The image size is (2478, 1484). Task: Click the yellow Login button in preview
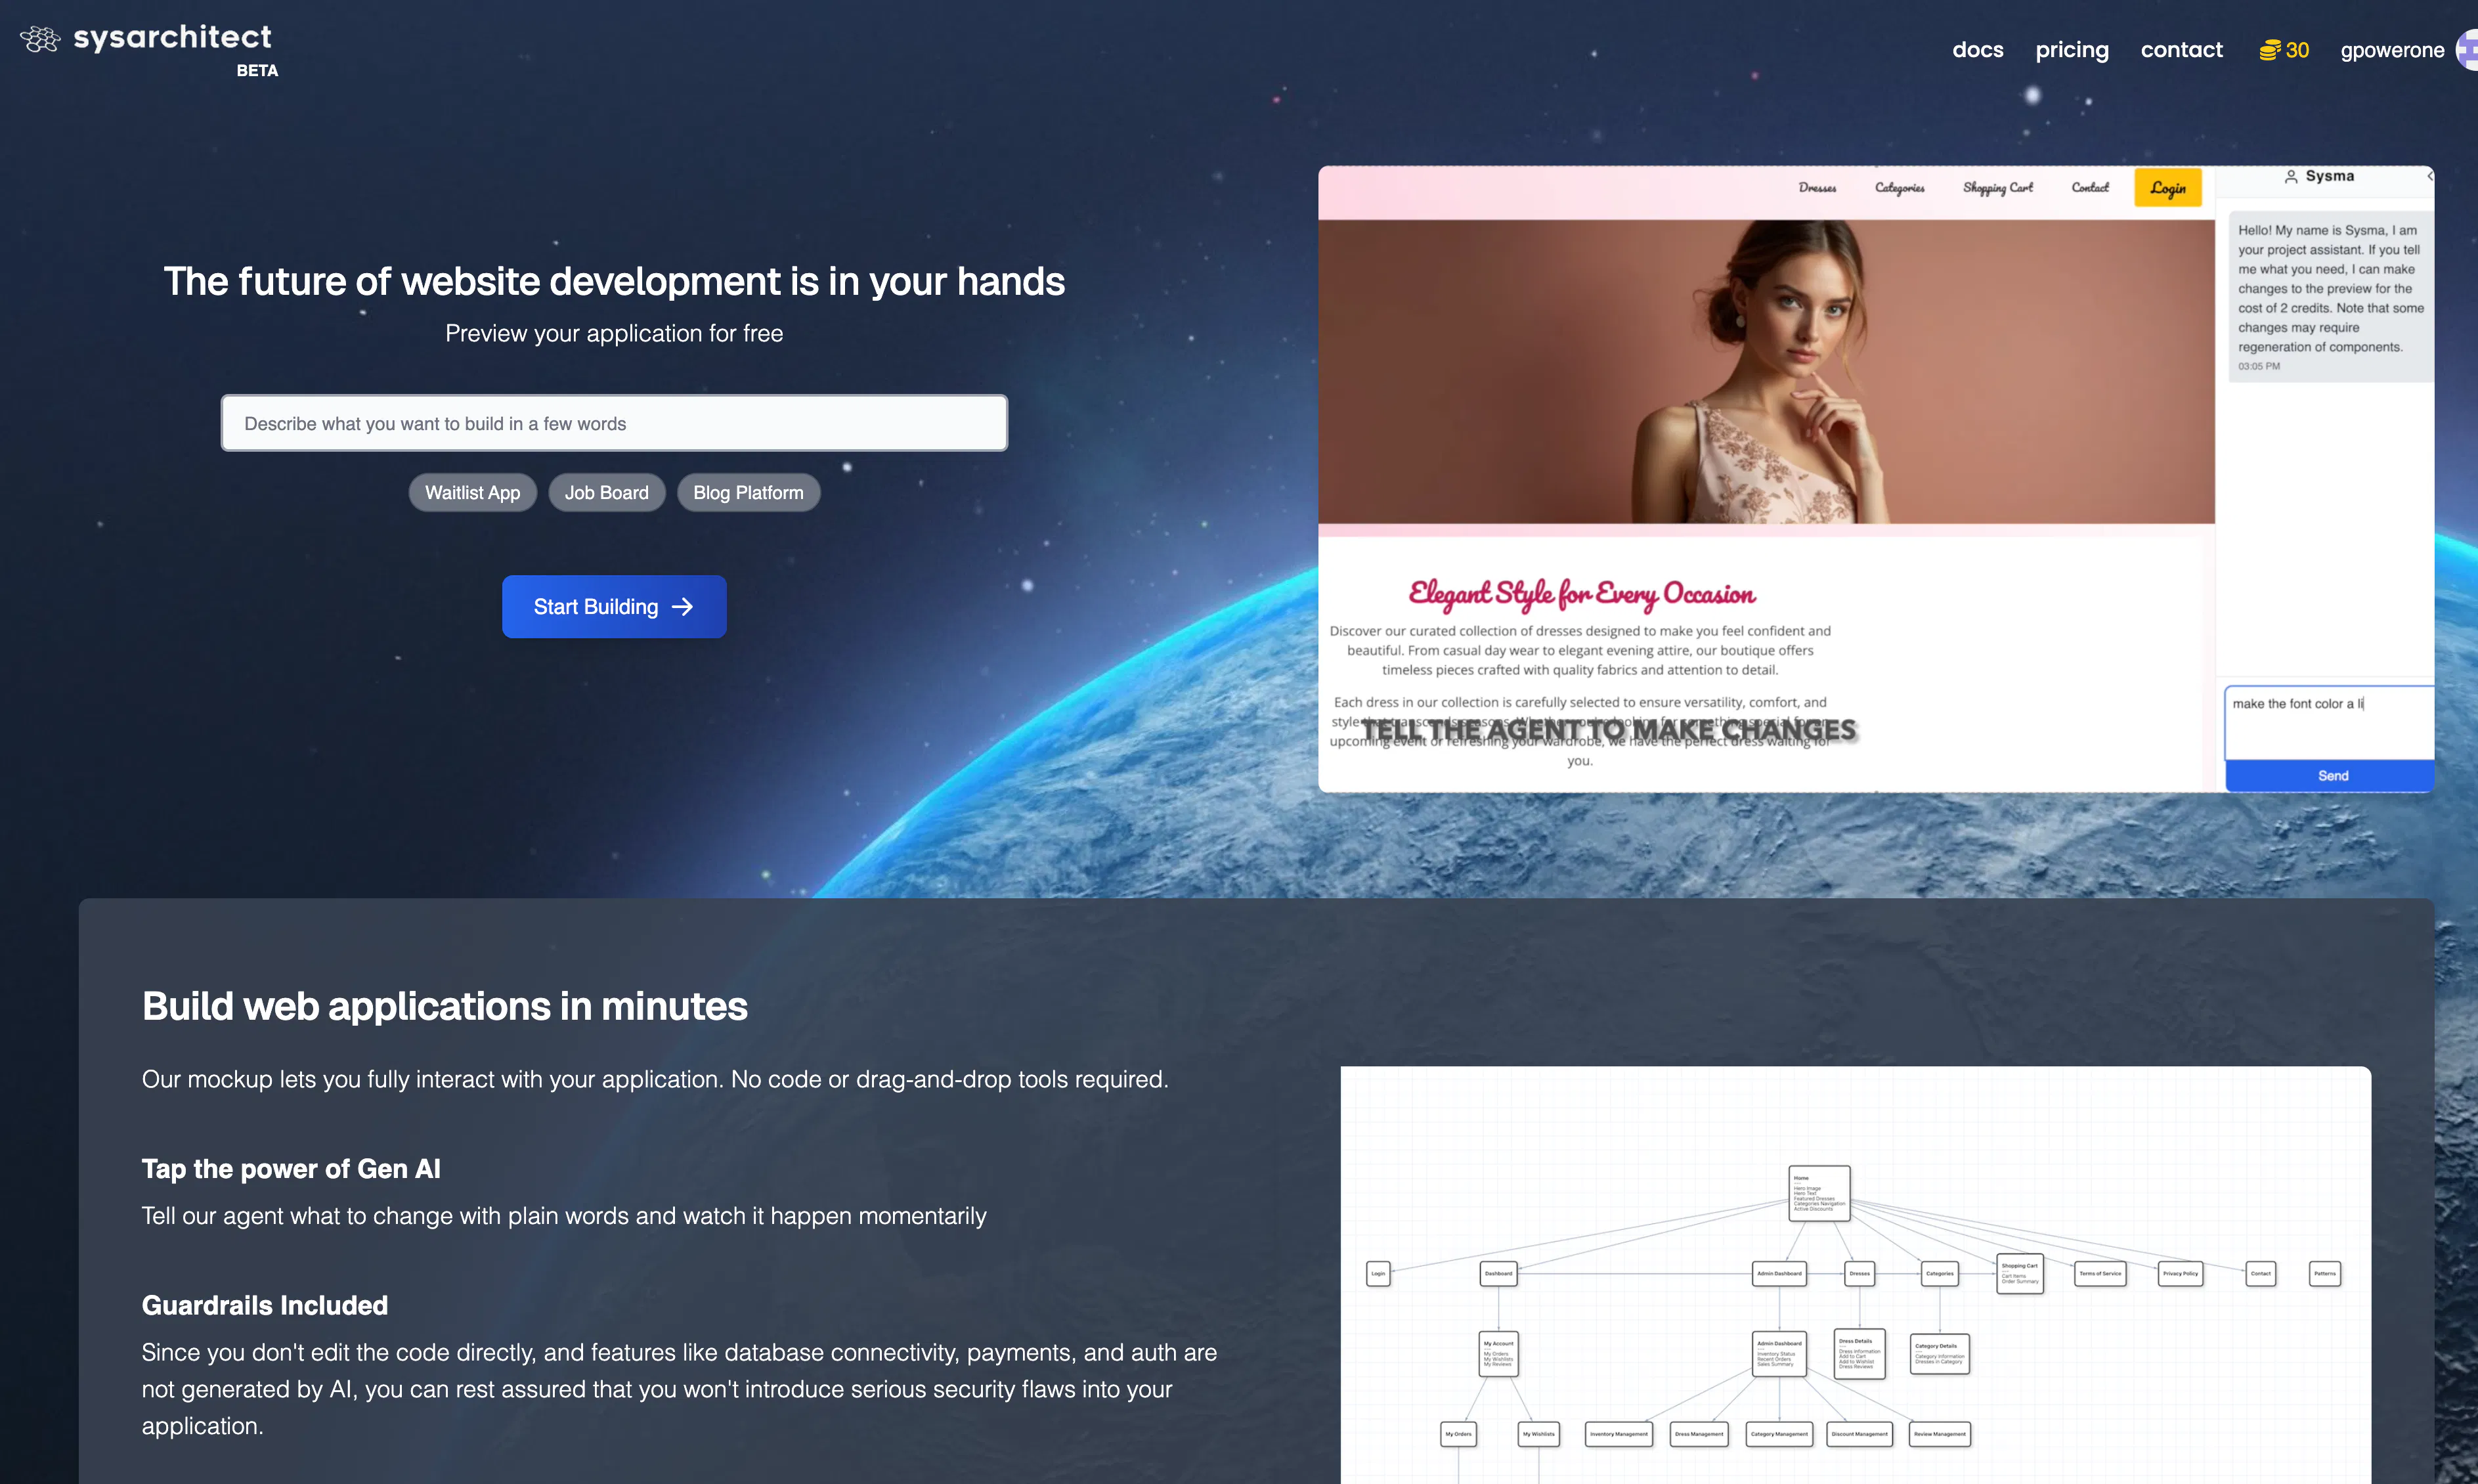click(2167, 188)
